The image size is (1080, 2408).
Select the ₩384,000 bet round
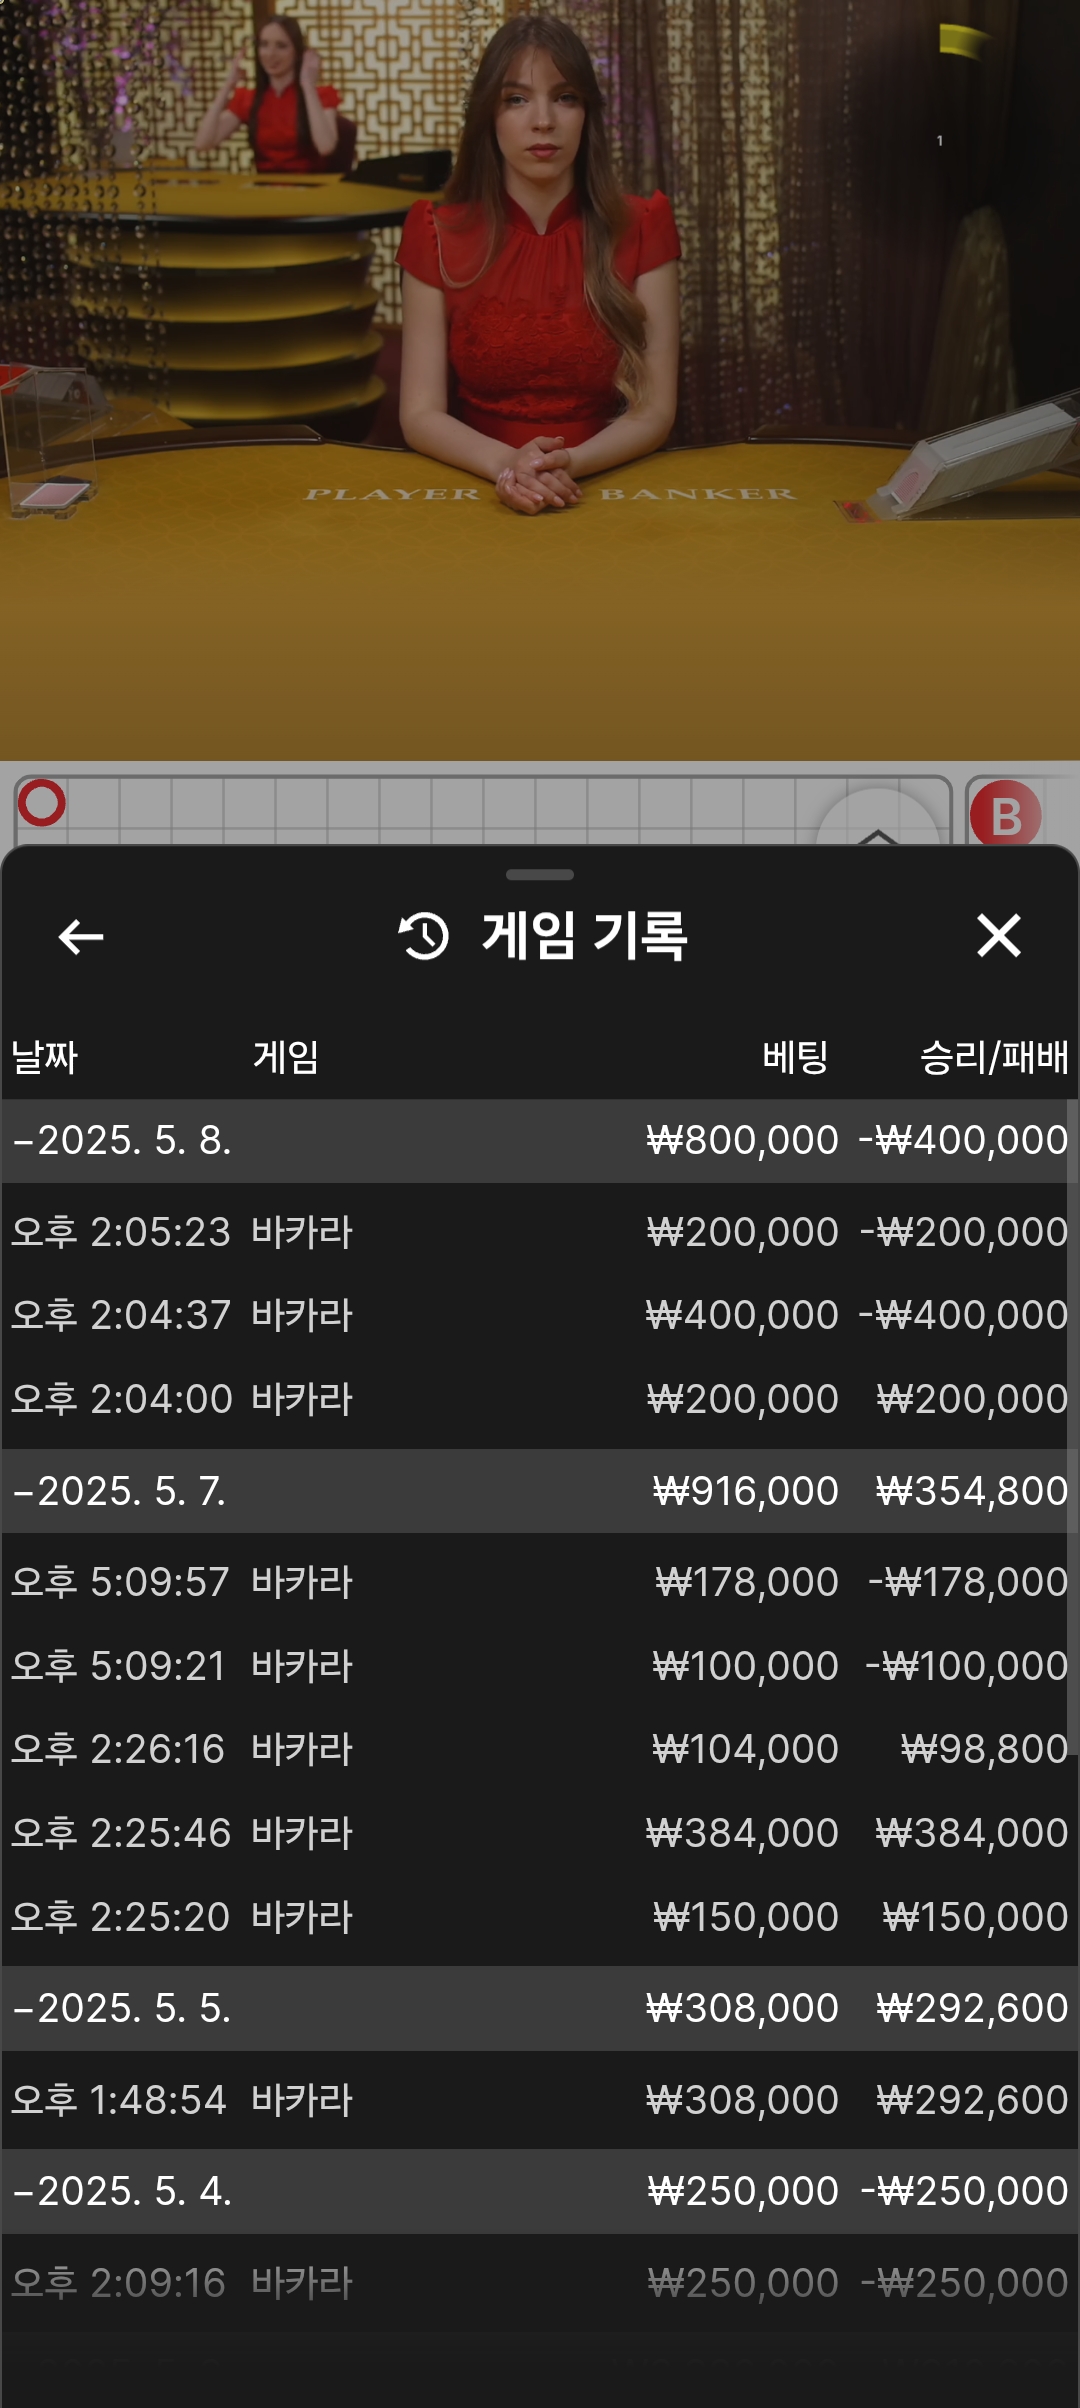tap(540, 1833)
